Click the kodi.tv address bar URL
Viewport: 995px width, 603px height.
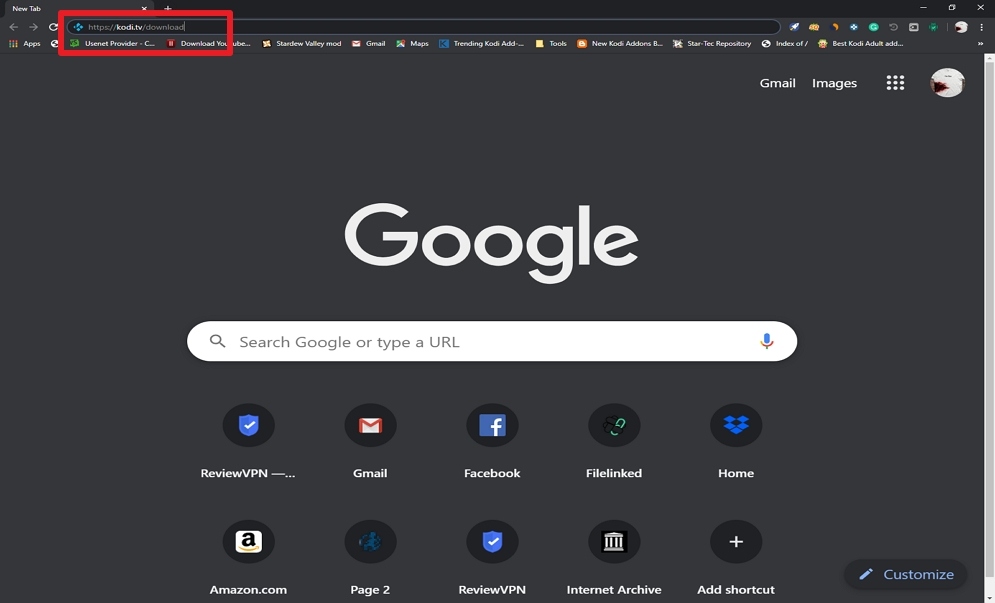click(136, 27)
